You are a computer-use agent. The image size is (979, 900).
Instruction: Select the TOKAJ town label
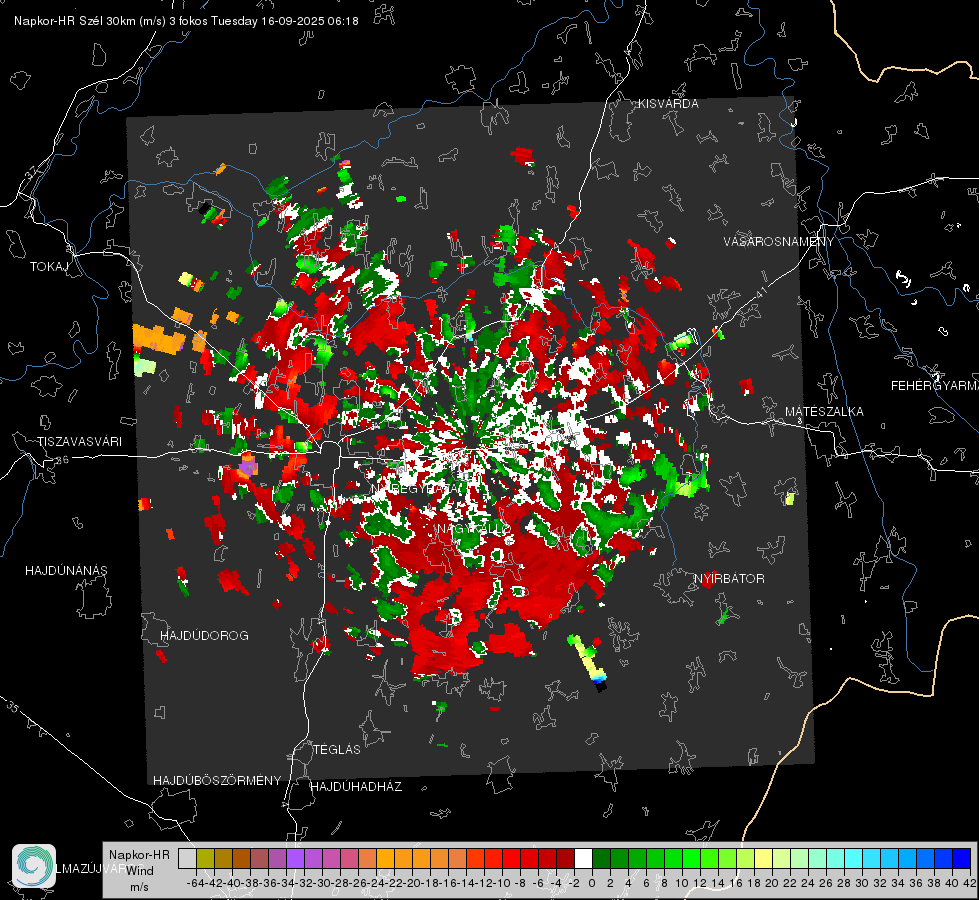point(49,267)
